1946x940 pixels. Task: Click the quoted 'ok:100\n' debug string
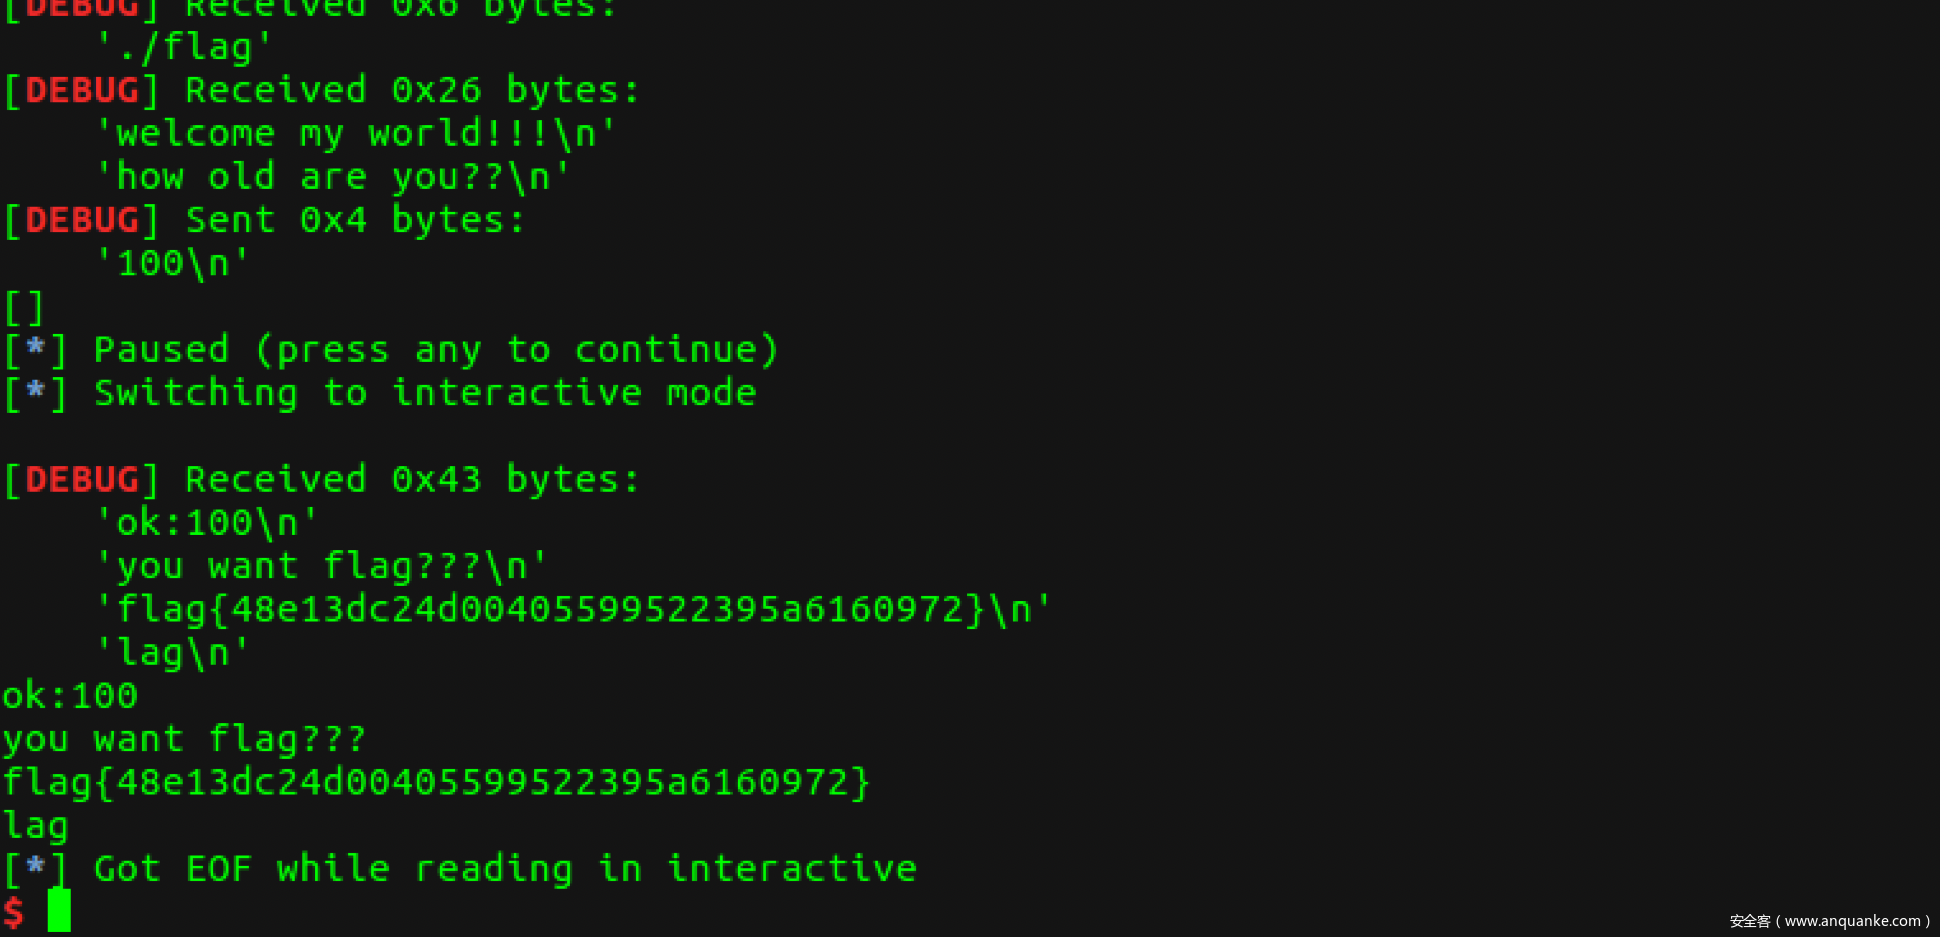207,523
